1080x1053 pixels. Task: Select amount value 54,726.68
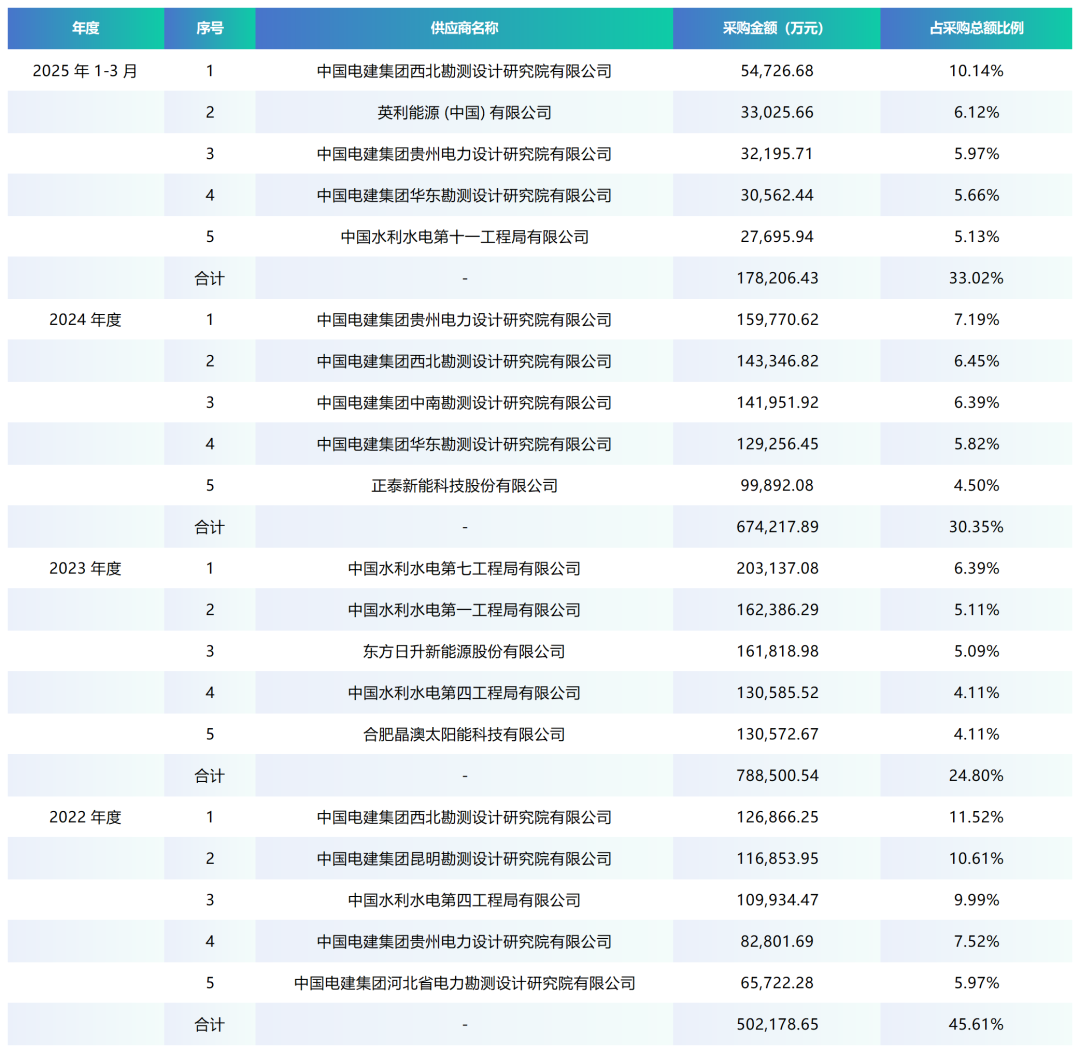pyautogui.click(x=777, y=71)
